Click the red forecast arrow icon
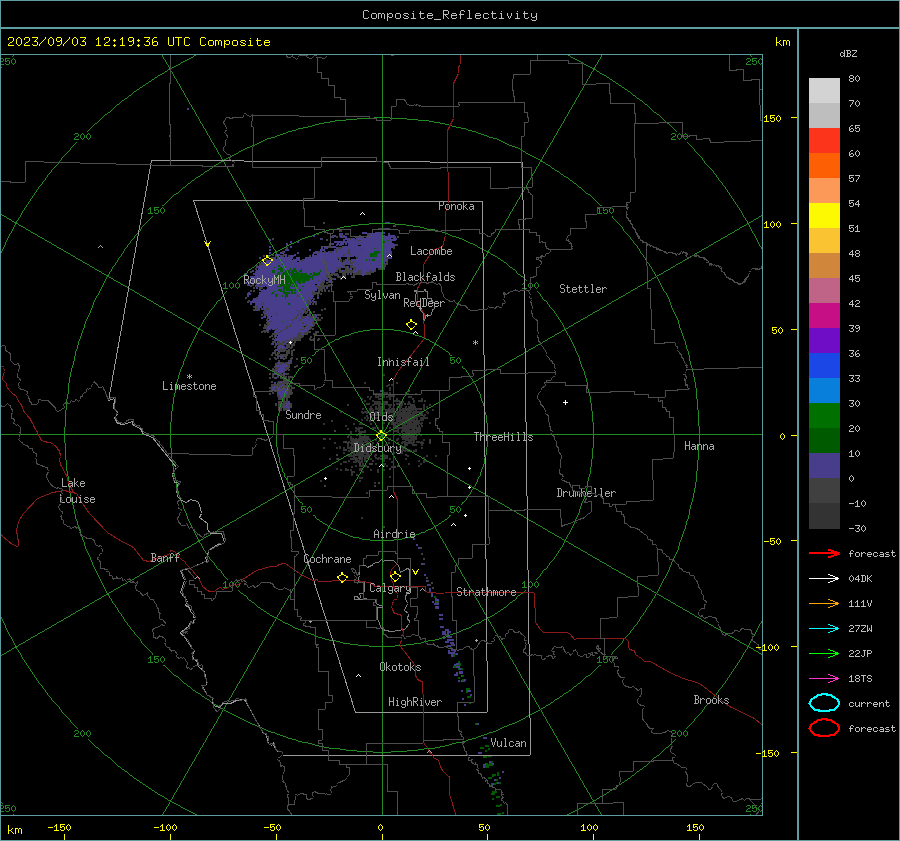The height and width of the screenshot is (841, 900). pos(824,553)
